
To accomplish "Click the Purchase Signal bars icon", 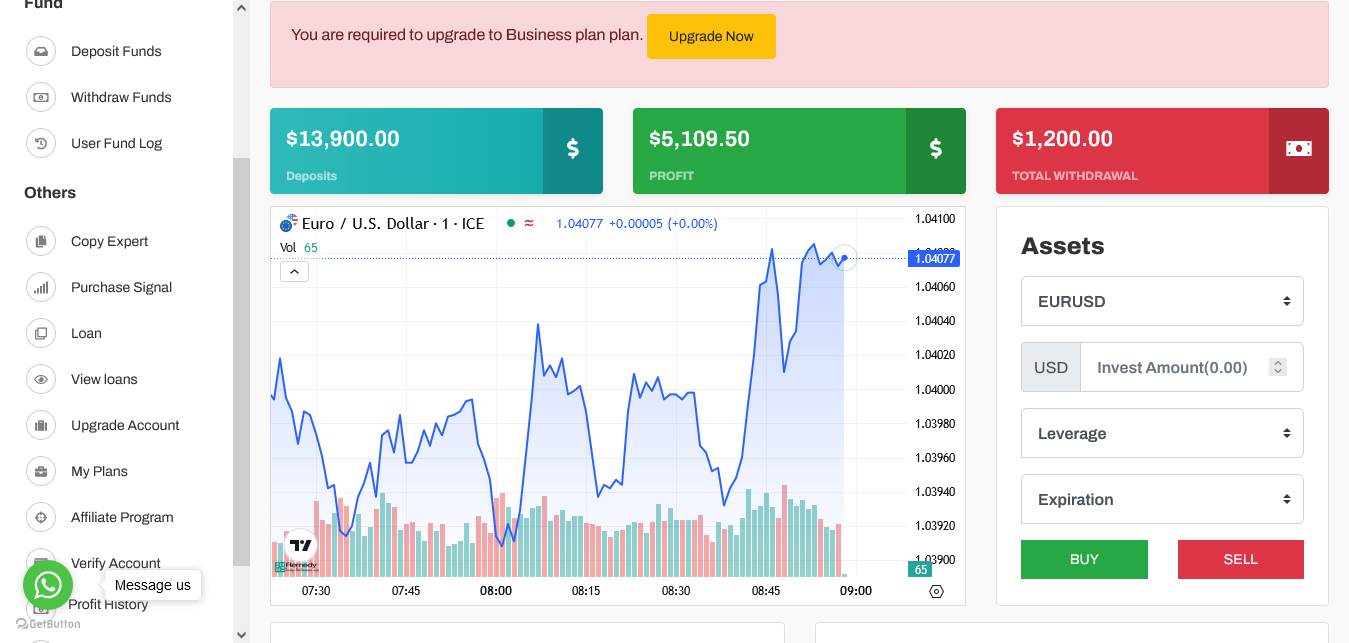I will [41, 287].
